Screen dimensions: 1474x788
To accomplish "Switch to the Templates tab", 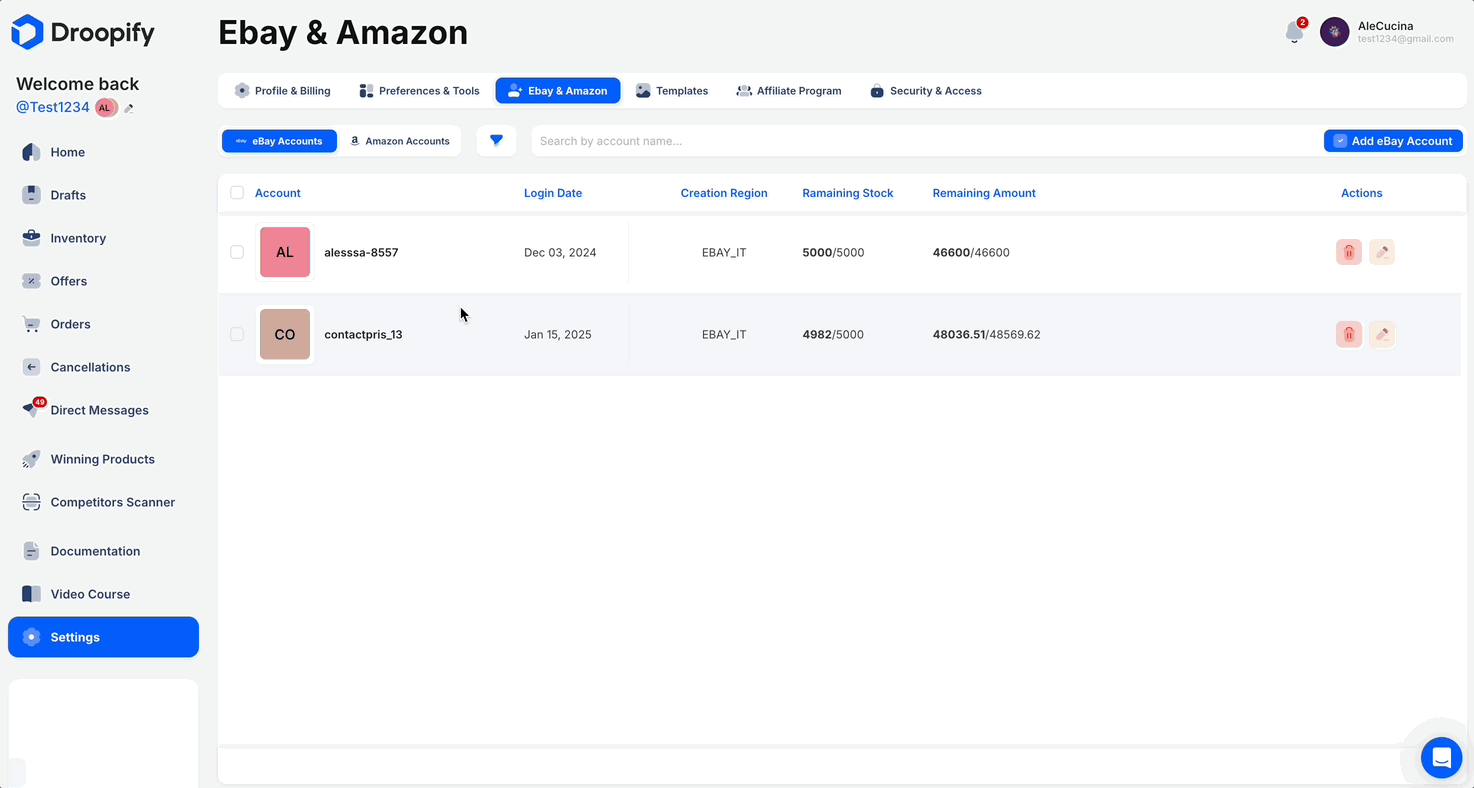I will 672,91.
